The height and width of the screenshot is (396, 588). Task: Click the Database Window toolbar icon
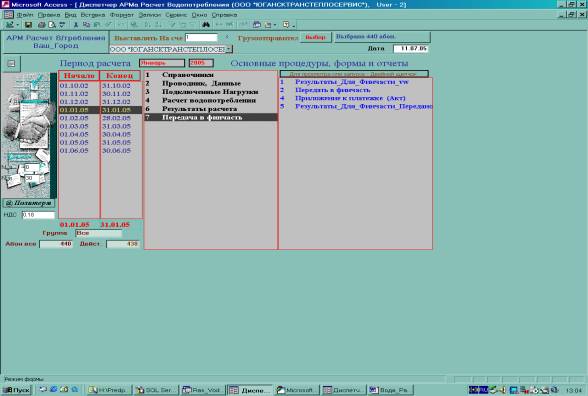click(x=257, y=25)
